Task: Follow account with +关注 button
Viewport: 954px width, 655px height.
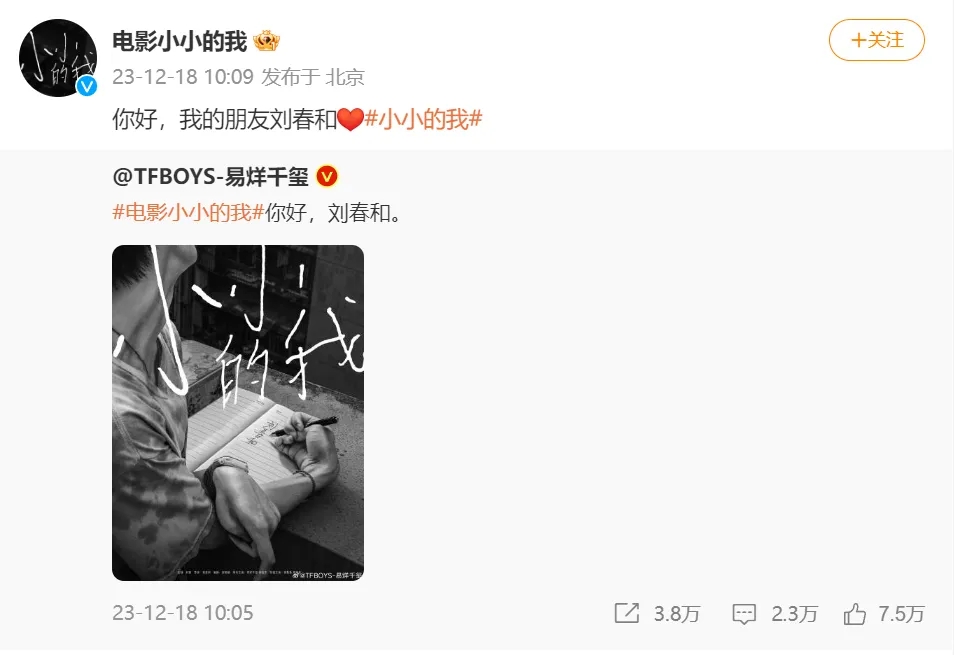Action: (x=877, y=40)
